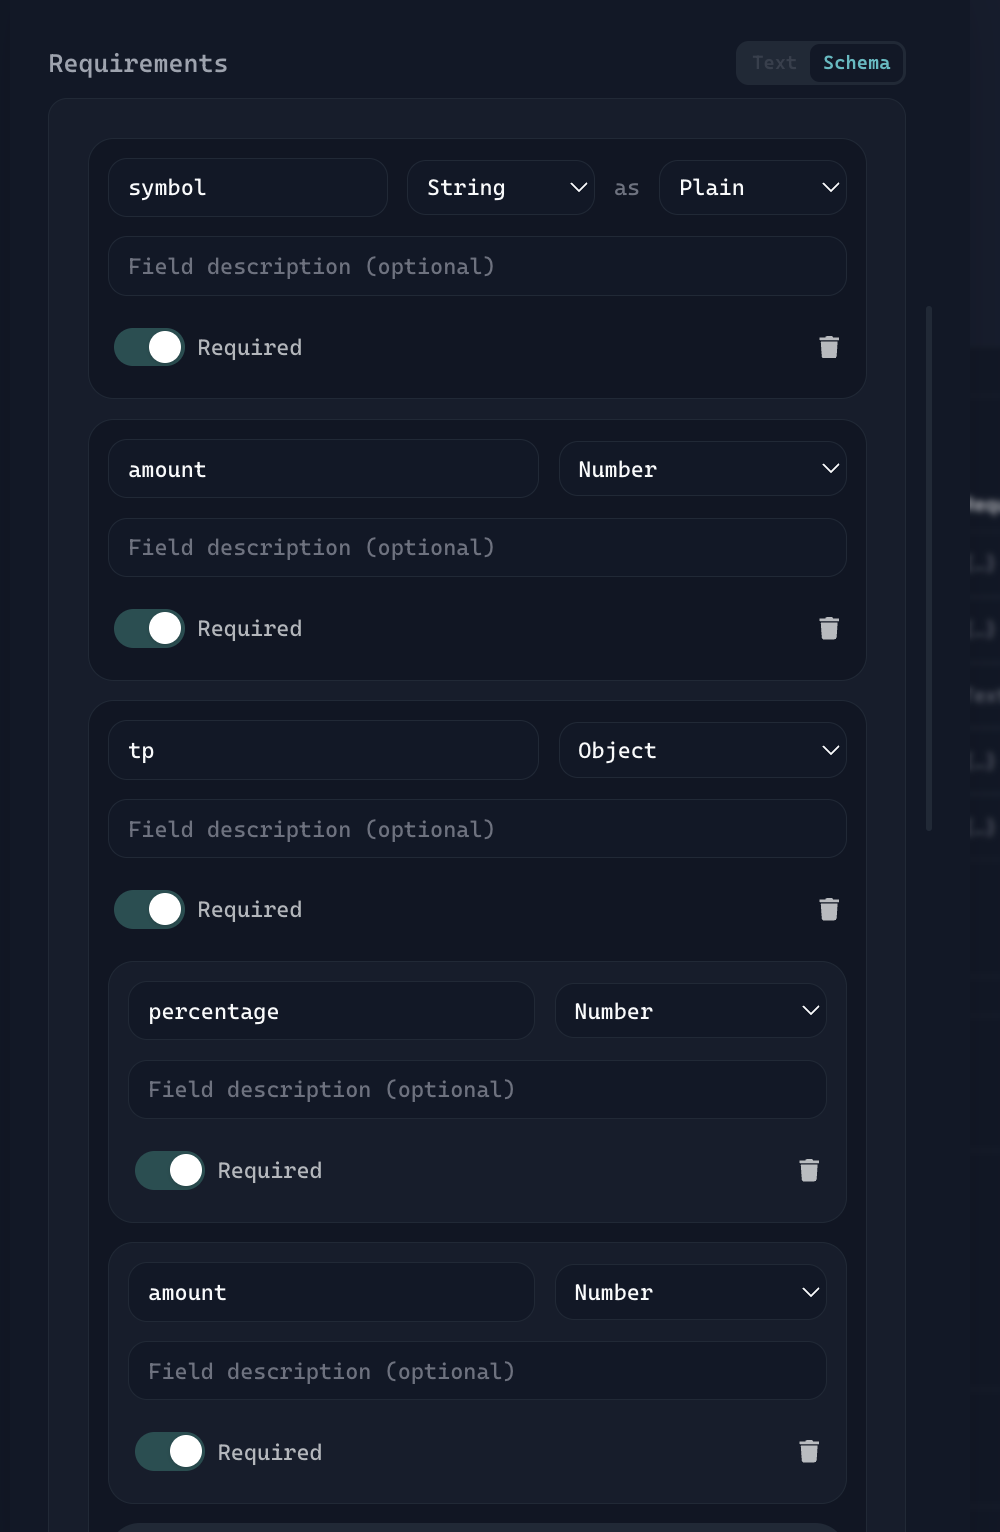
Task: Click the vertical scrollbar of requirements panel
Action: click(x=929, y=568)
